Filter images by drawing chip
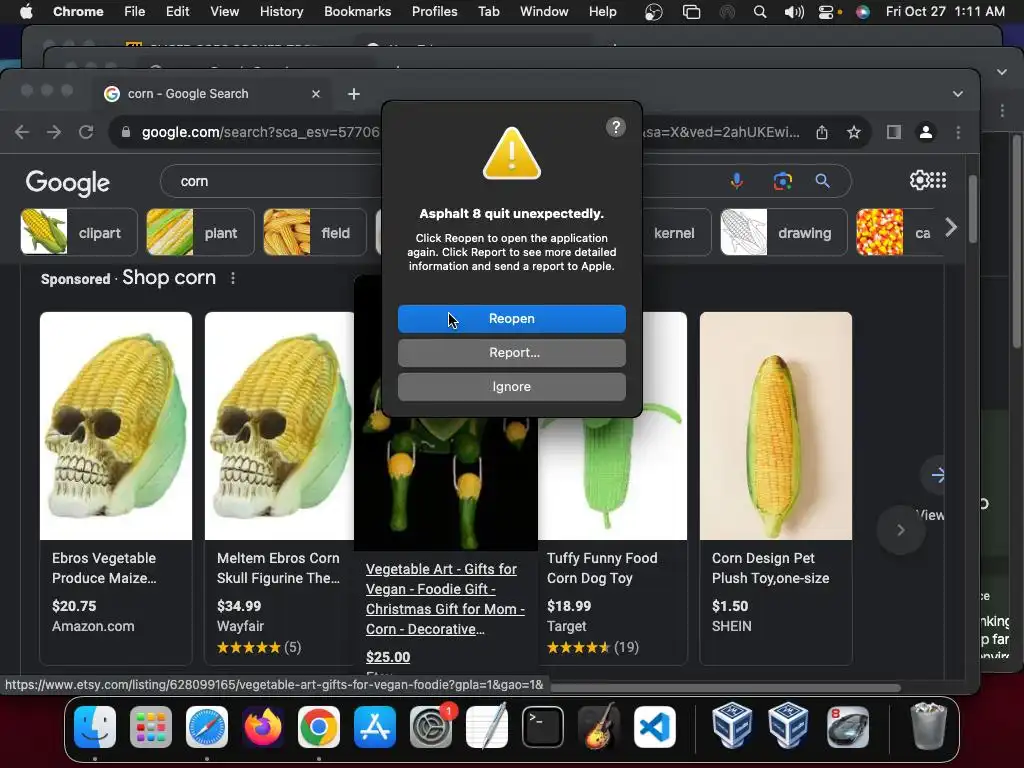 click(x=784, y=232)
